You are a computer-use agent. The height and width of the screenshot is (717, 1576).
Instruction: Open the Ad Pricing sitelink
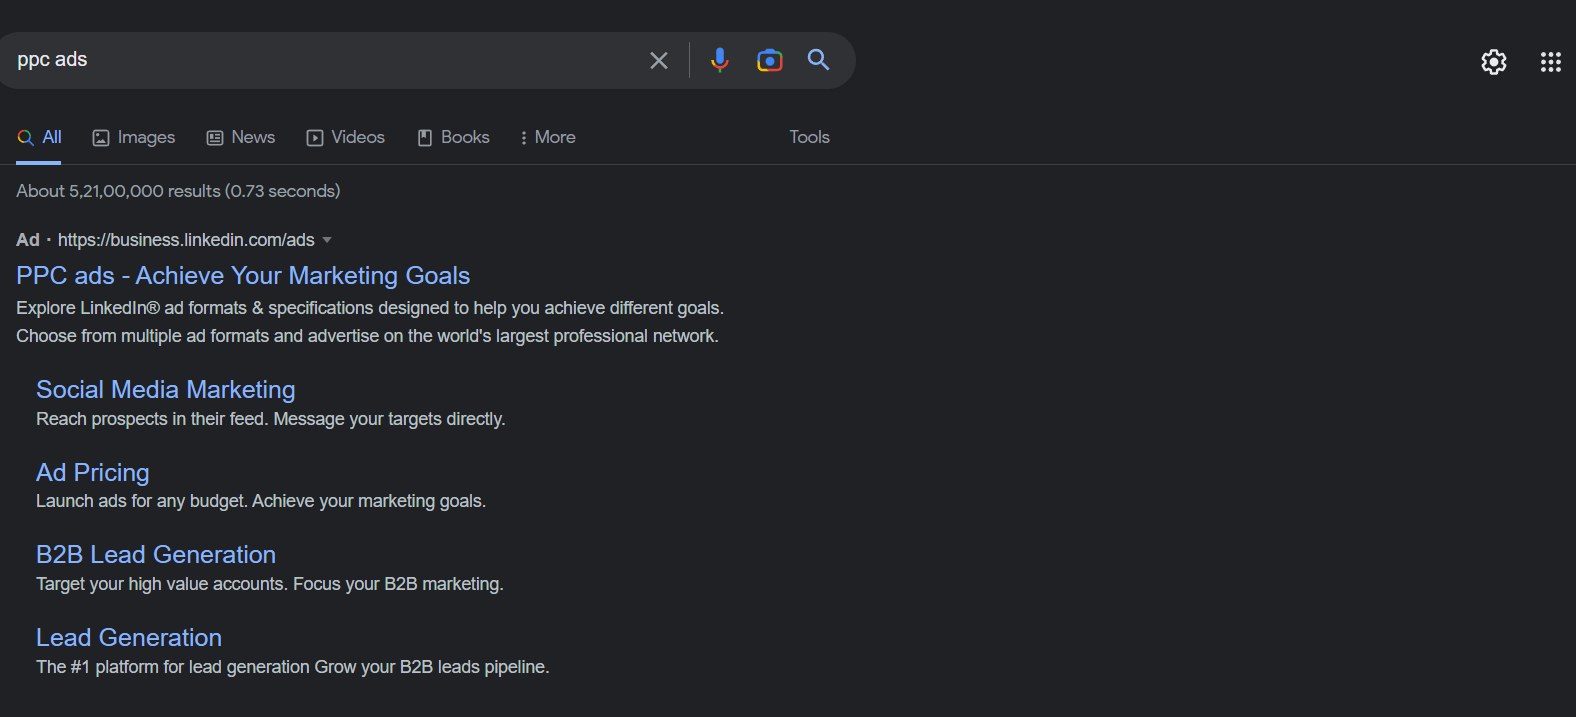93,473
